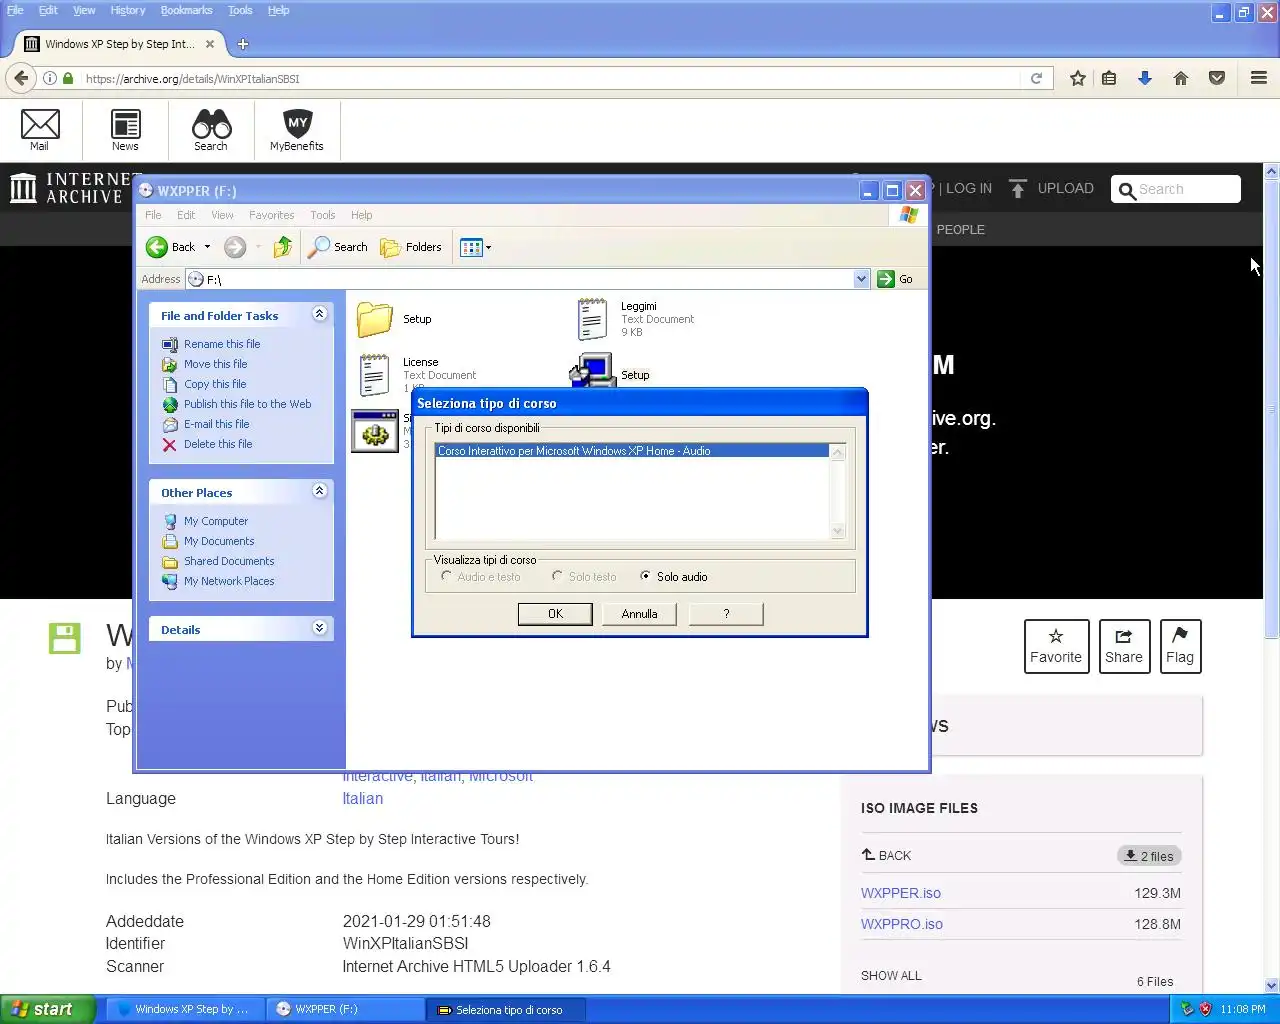Open the MyBenefits shield icon

(297, 129)
